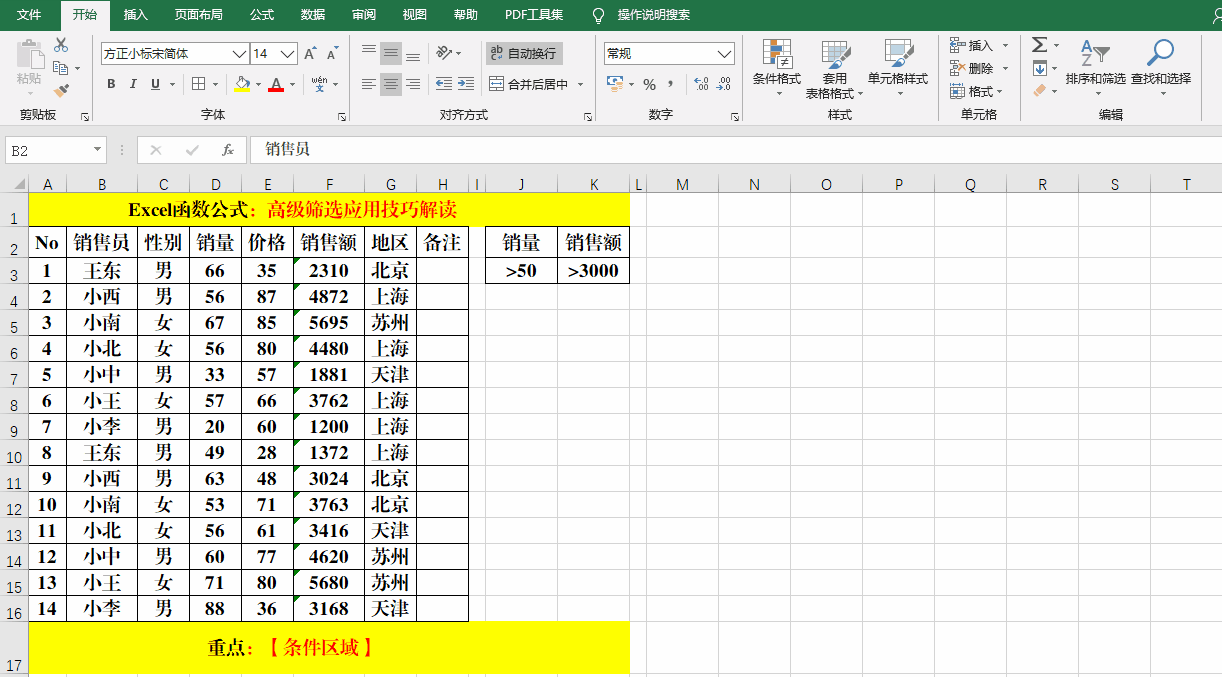Screen dimensions: 1222x677
Task: Open the number format 常规 dropdown
Action: pyautogui.click(x=725, y=53)
